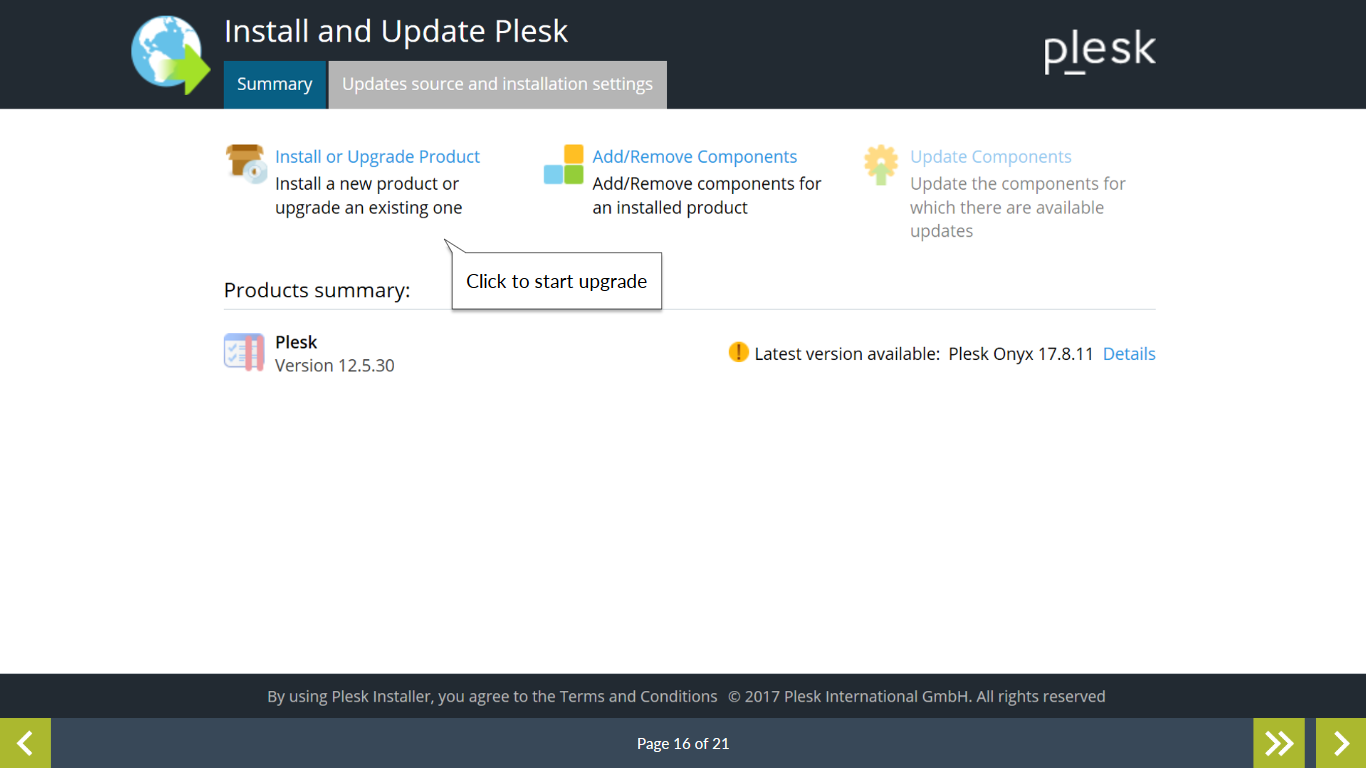Open the Install or Upgrade Product link

click(377, 157)
